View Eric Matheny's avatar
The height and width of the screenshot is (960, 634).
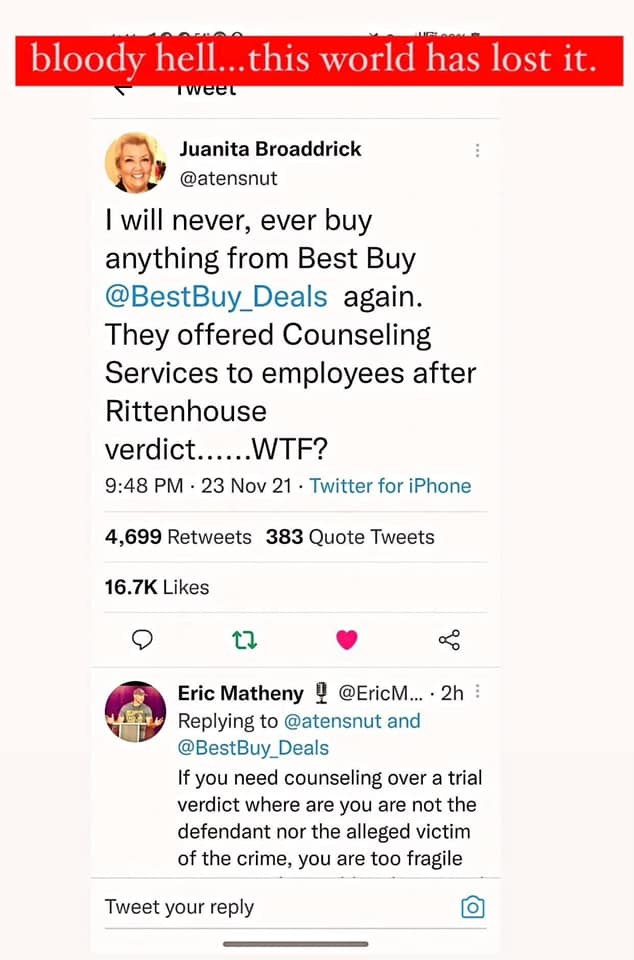pos(135,712)
